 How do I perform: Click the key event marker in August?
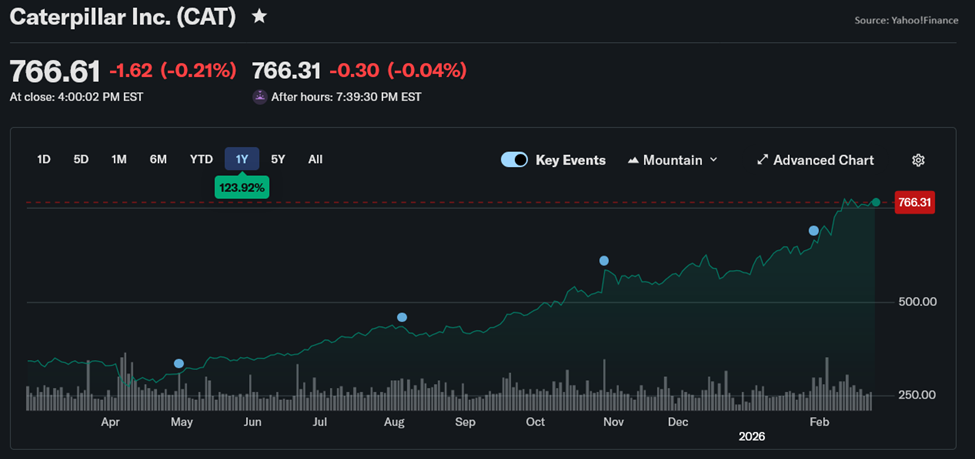coord(402,317)
